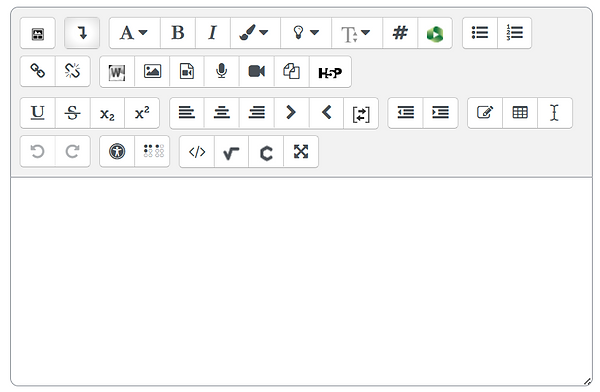Click the text cursor I-beam icon

555,113
